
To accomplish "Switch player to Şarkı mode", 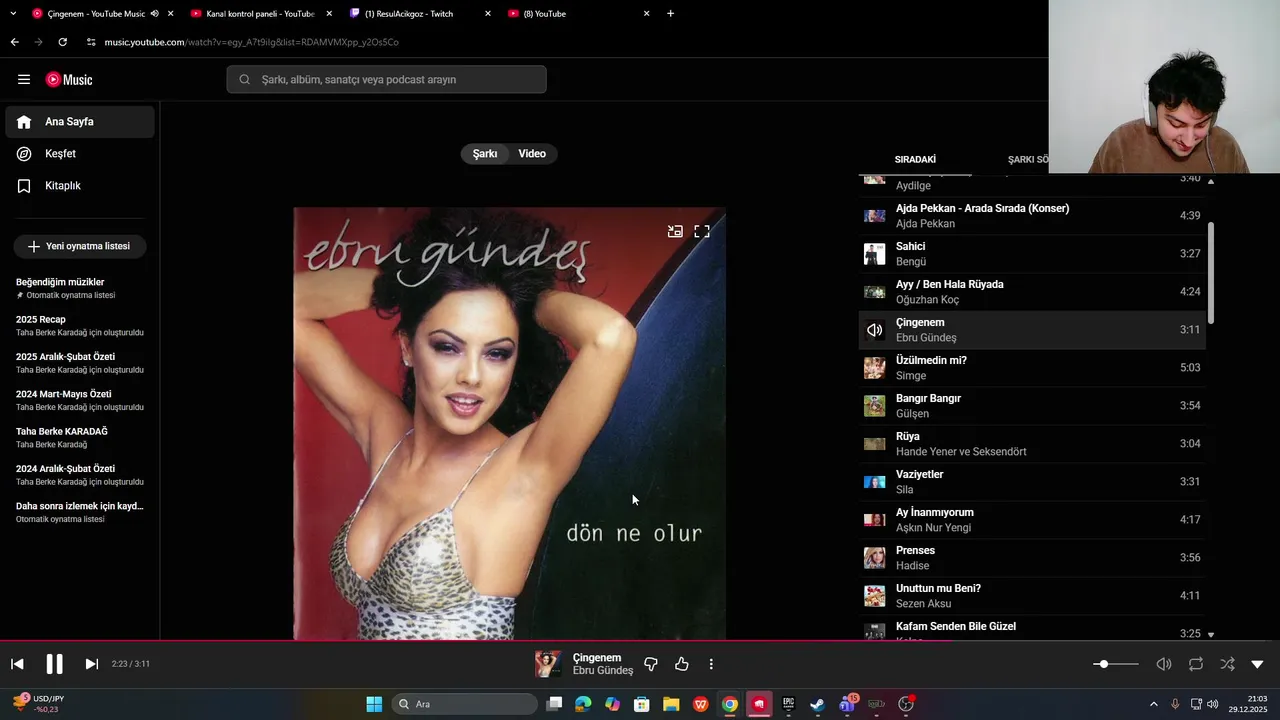I will click(x=485, y=154).
